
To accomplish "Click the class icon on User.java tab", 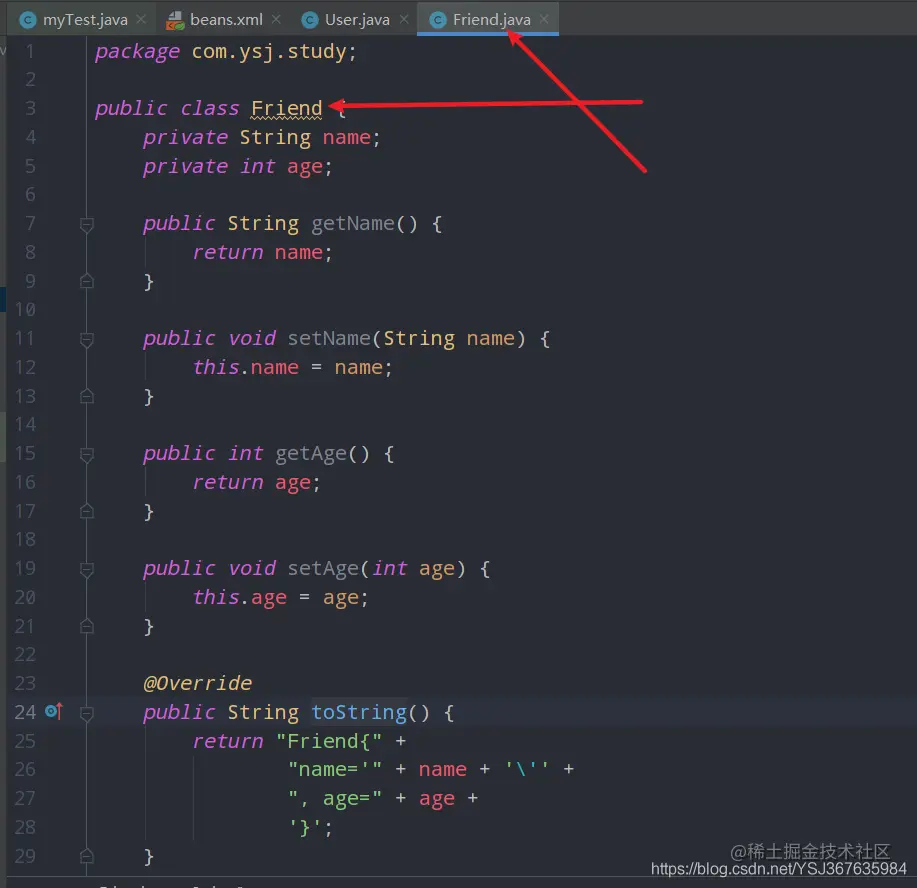I will pos(309,20).
